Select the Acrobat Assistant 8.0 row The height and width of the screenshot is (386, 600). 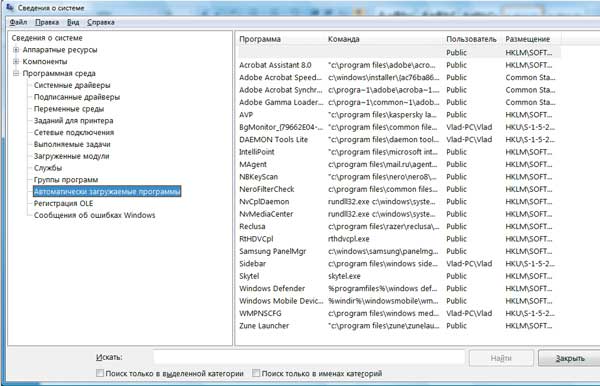[x=399, y=65]
